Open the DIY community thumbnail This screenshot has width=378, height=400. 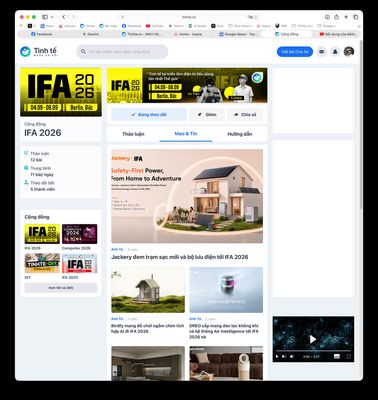[42, 263]
